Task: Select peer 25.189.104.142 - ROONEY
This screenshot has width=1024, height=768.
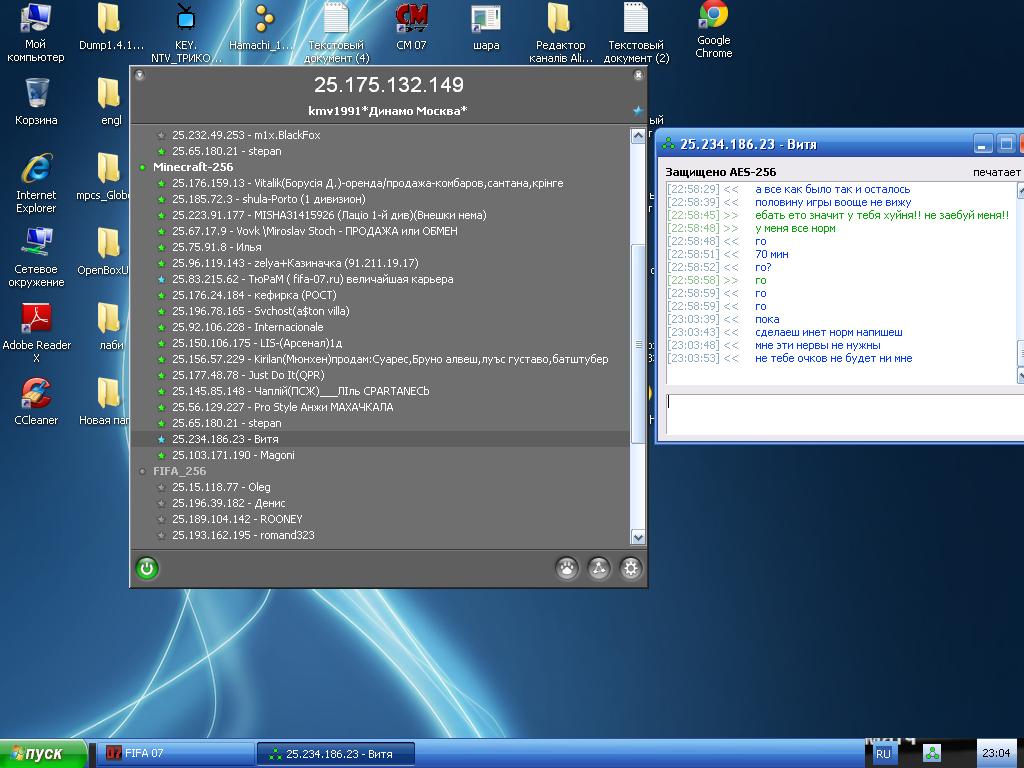Action: click(237, 519)
